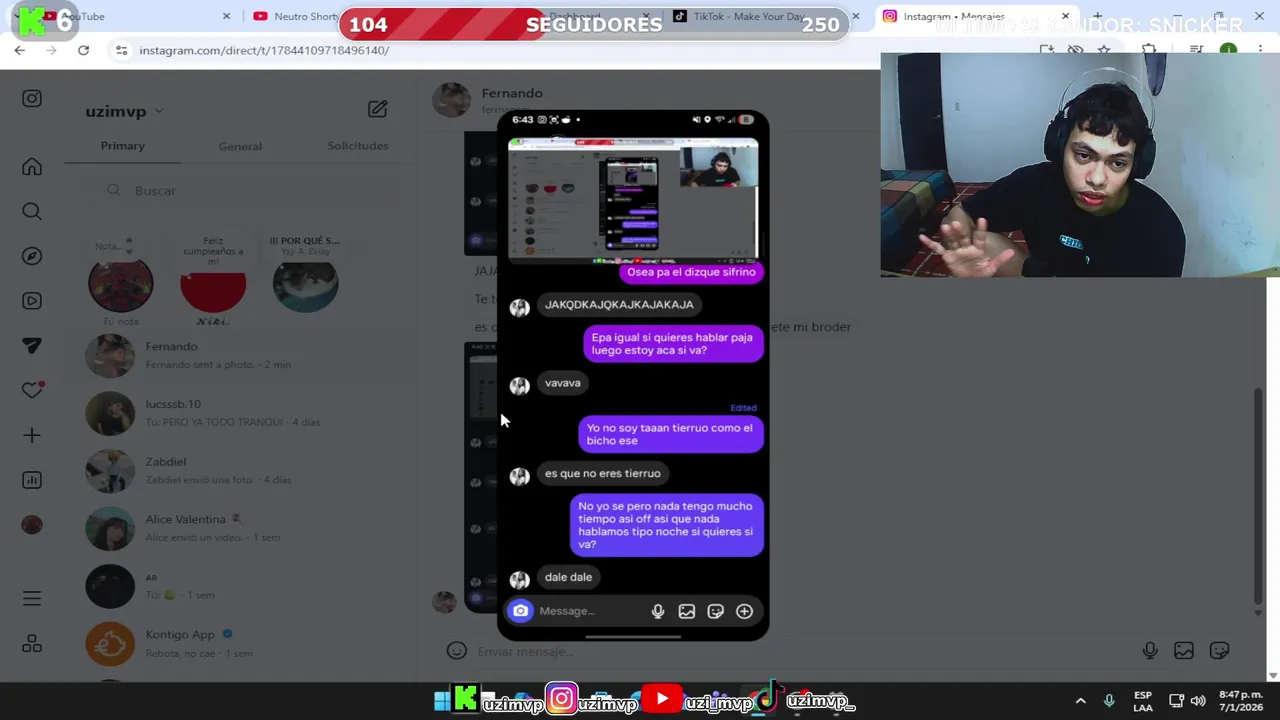Open the Fernando conversation in the list

[240, 355]
